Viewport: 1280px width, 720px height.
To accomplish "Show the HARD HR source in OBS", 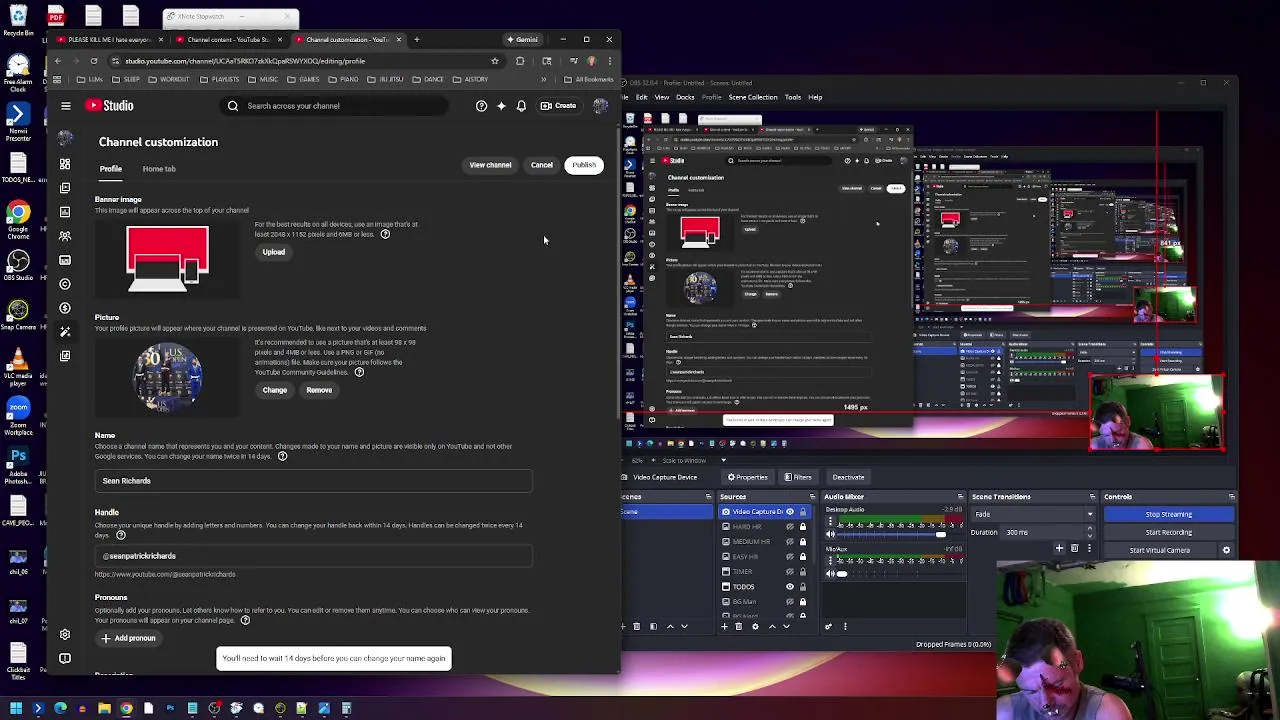I will [790, 527].
